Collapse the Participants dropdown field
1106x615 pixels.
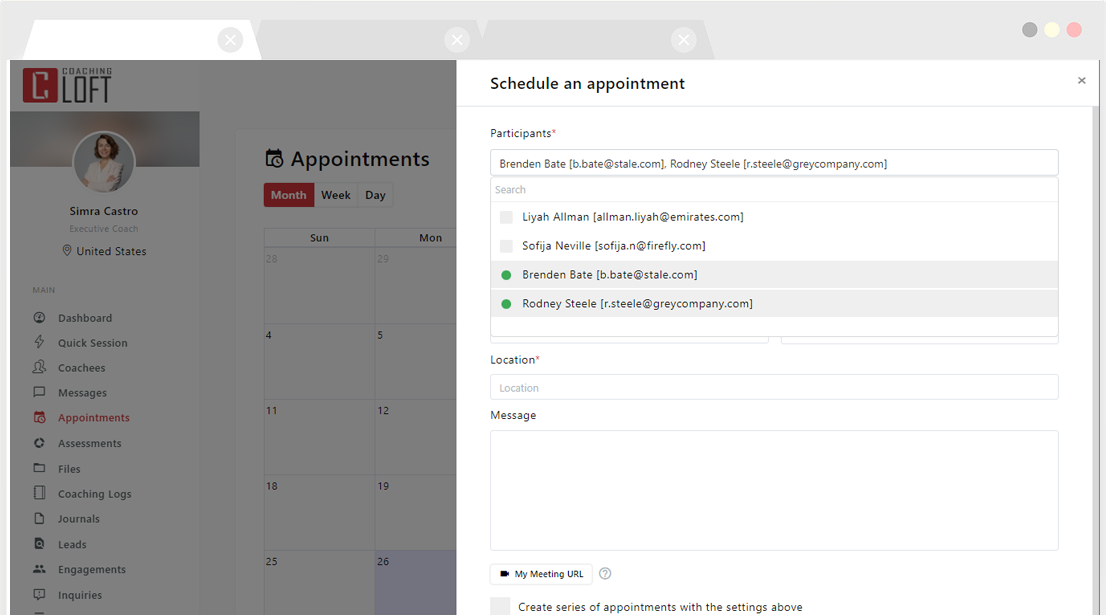point(774,163)
